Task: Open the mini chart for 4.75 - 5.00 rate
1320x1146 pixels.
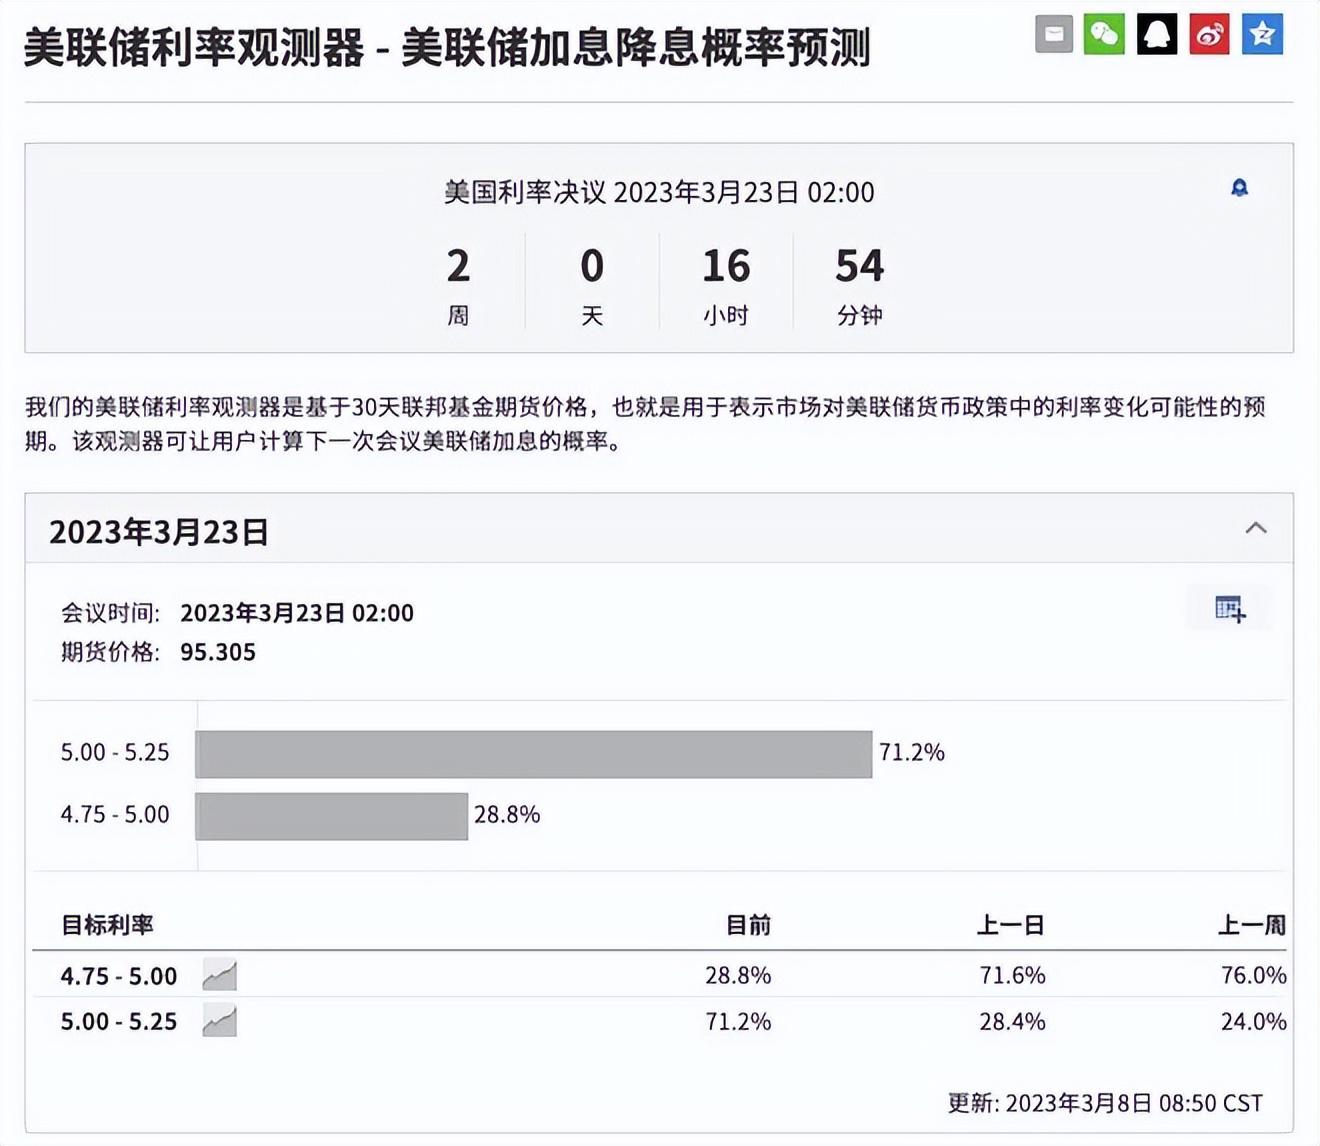Action: (x=218, y=975)
